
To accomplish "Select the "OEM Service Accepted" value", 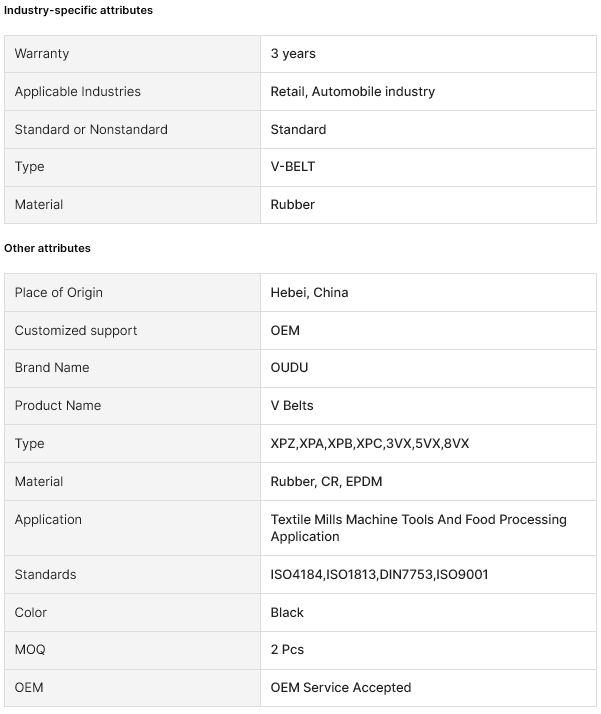I will 341,688.
